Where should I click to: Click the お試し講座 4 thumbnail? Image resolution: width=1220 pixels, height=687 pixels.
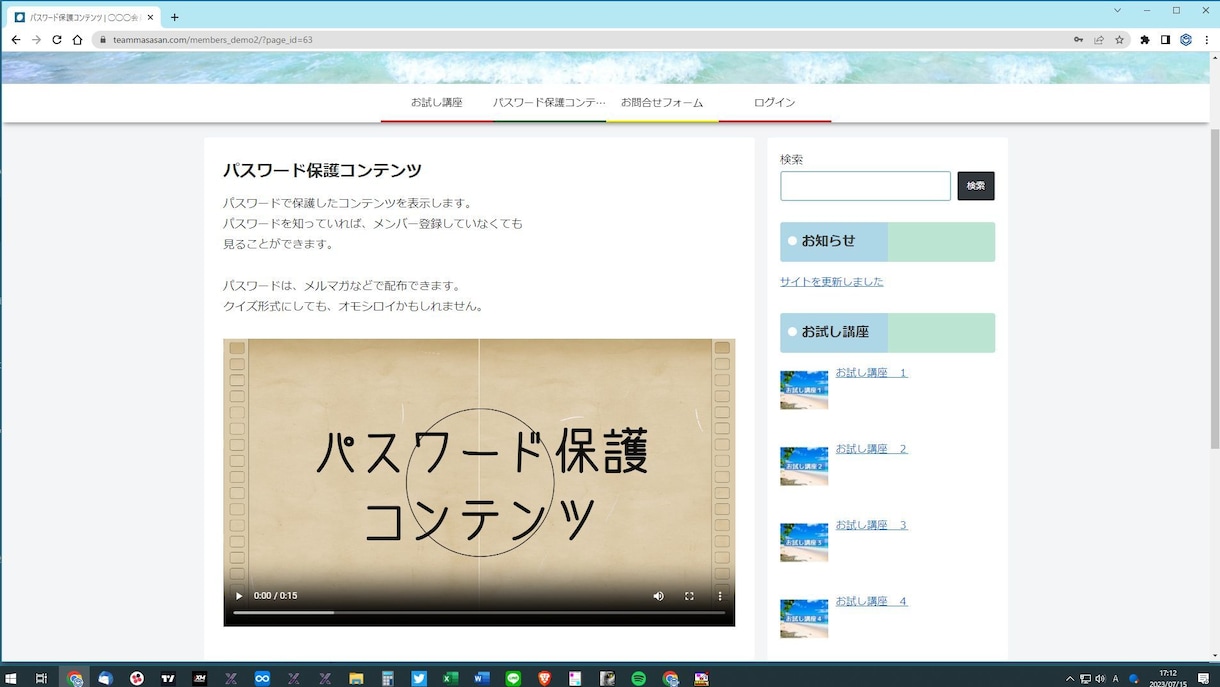point(804,618)
